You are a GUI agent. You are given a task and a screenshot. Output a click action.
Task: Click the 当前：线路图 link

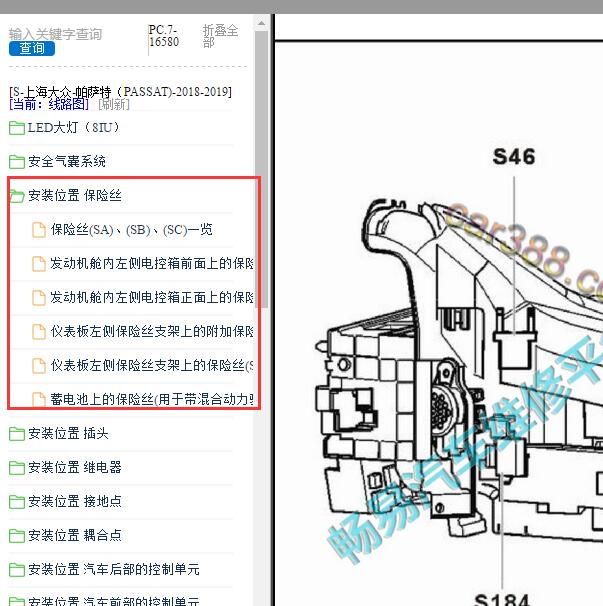pos(49,104)
